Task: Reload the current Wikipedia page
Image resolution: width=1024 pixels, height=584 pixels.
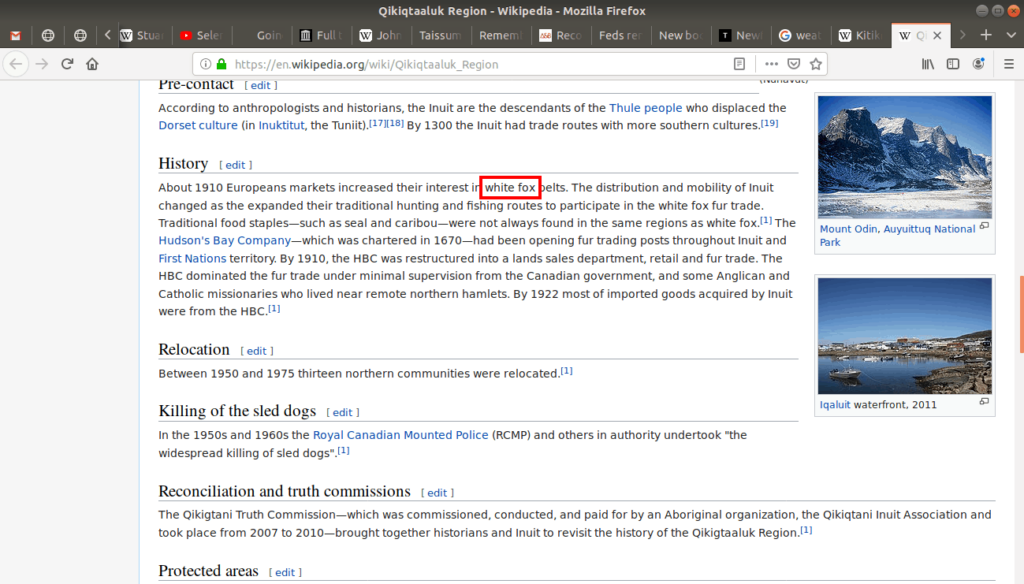Action: pos(67,64)
